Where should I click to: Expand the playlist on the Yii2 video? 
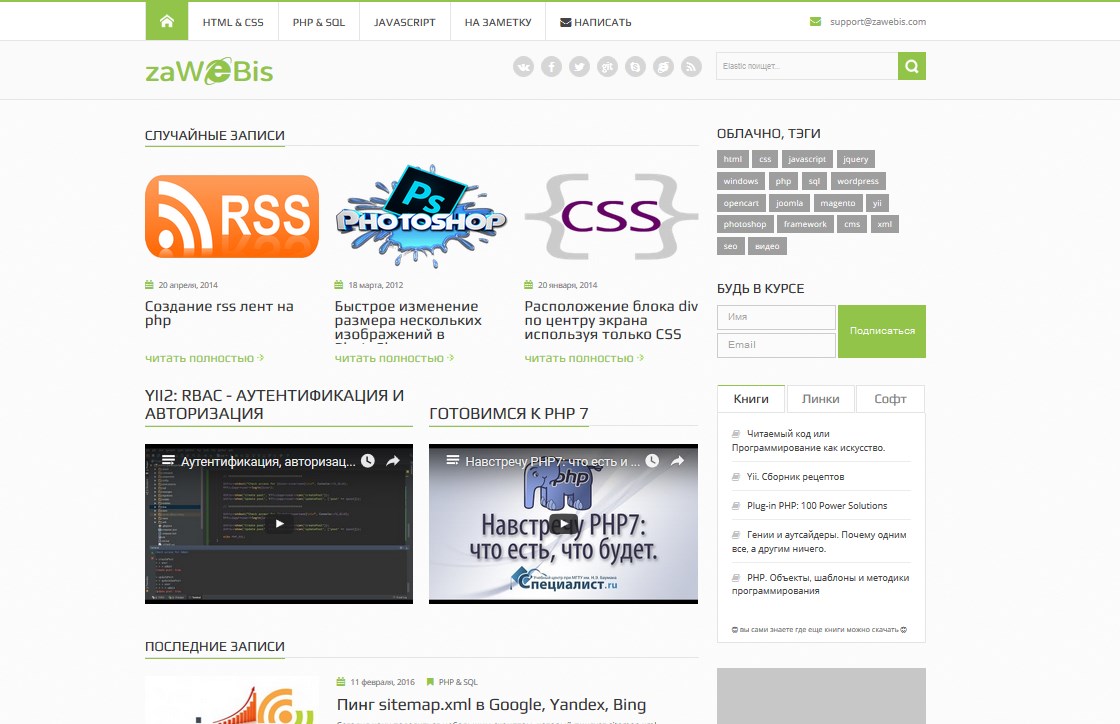(165, 461)
